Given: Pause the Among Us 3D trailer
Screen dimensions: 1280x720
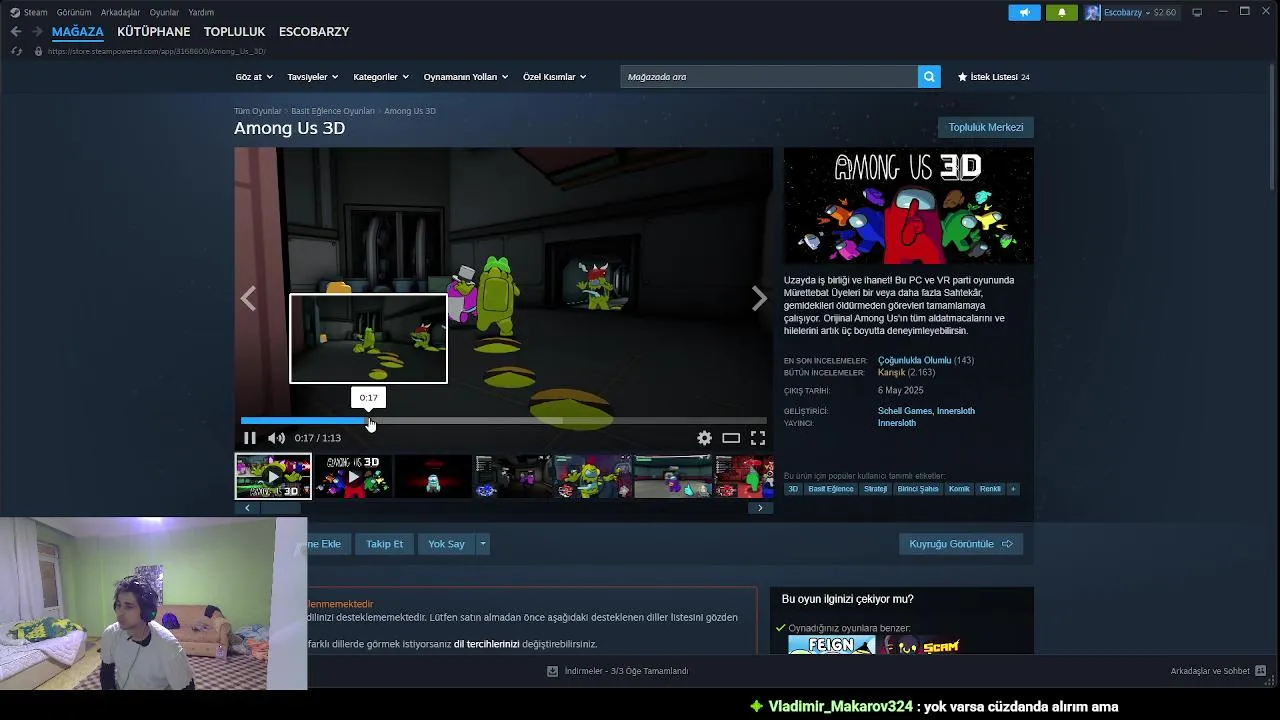Looking at the screenshot, I should point(250,438).
